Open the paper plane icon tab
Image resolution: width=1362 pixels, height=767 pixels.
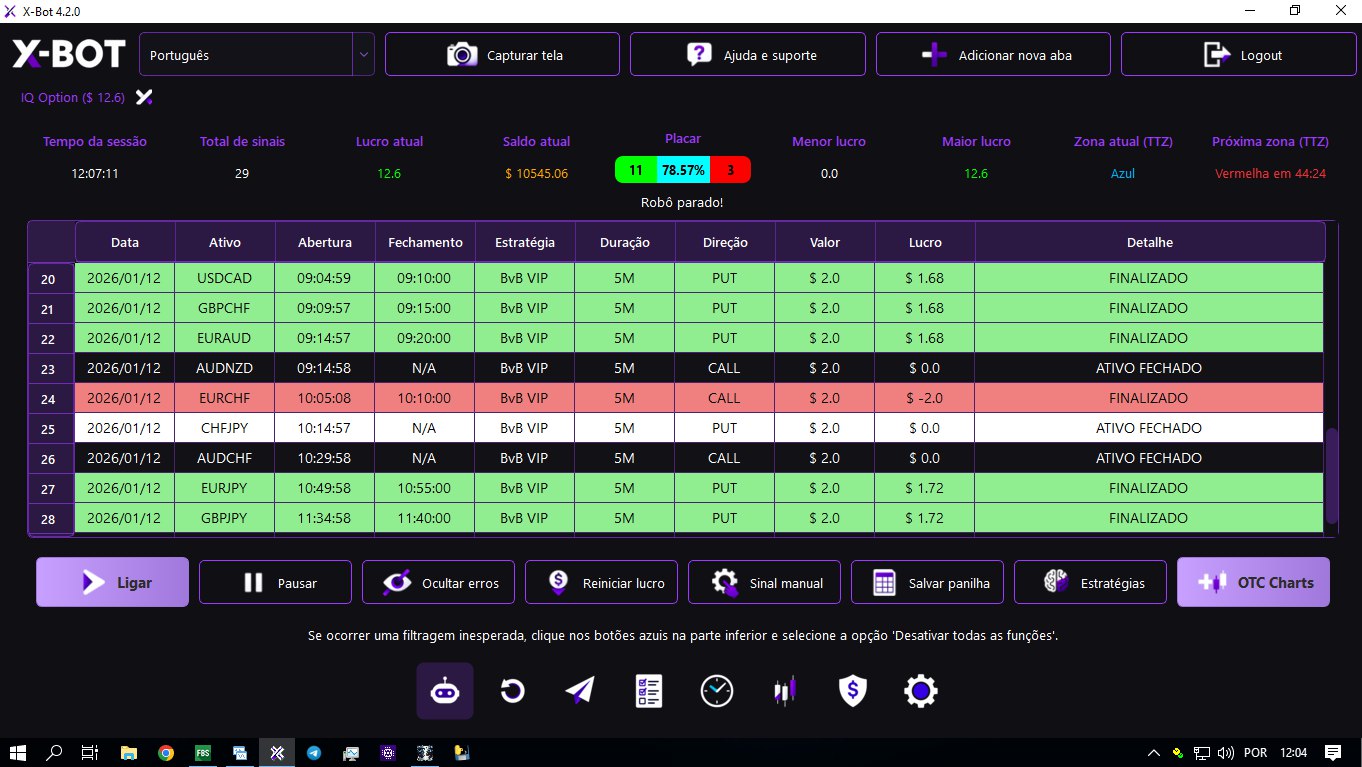(580, 691)
